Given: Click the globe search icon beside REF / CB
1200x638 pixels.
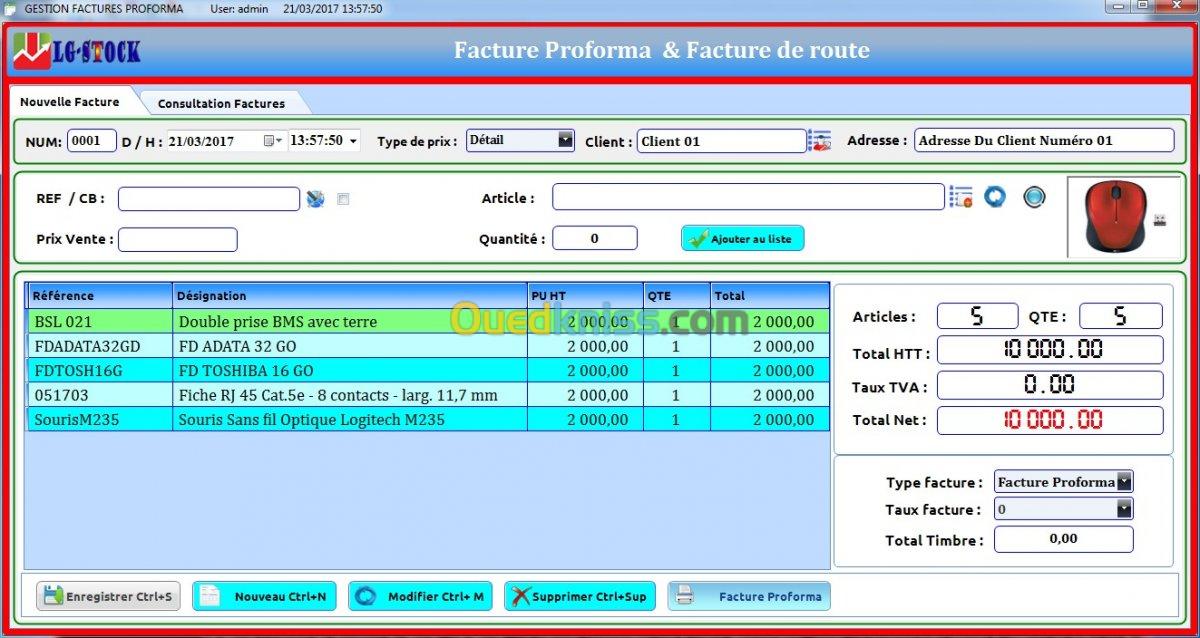Looking at the screenshot, I should (316, 199).
